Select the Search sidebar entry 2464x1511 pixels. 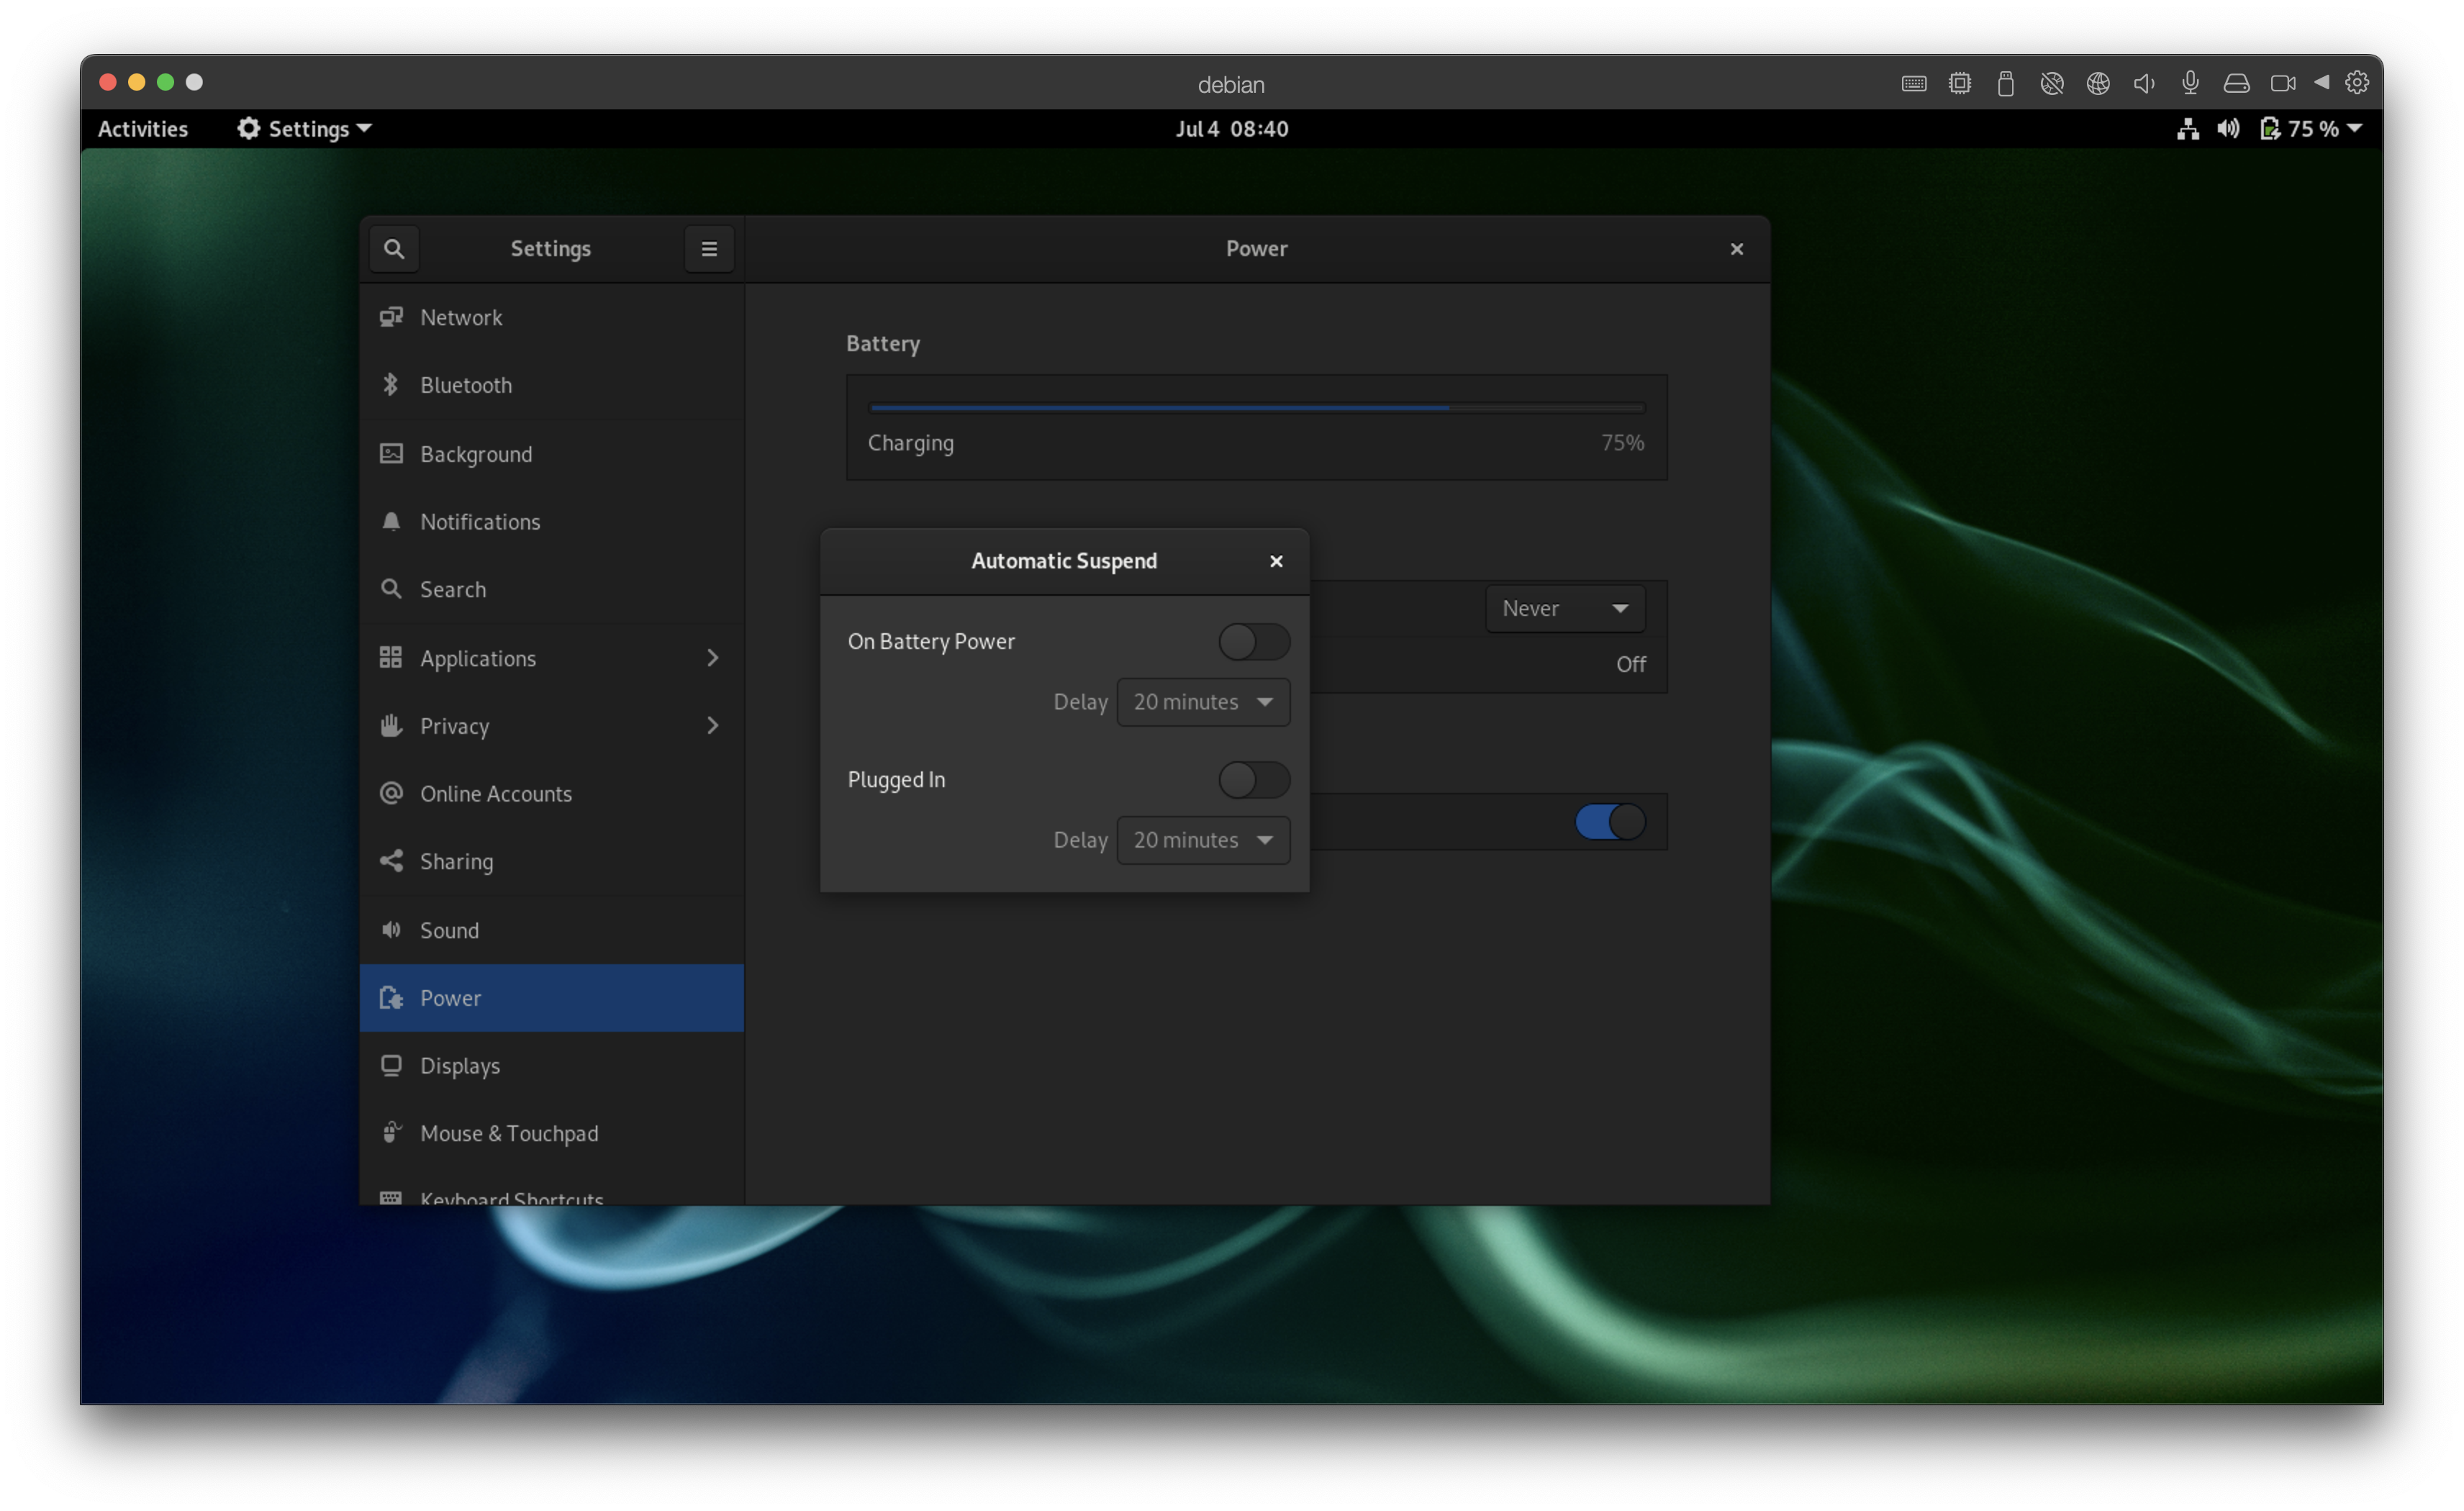click(552, 590)
